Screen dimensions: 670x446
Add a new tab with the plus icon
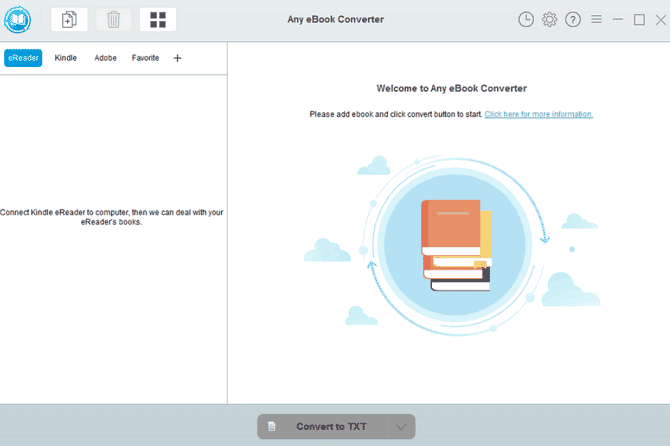click(x=177, y=58)
